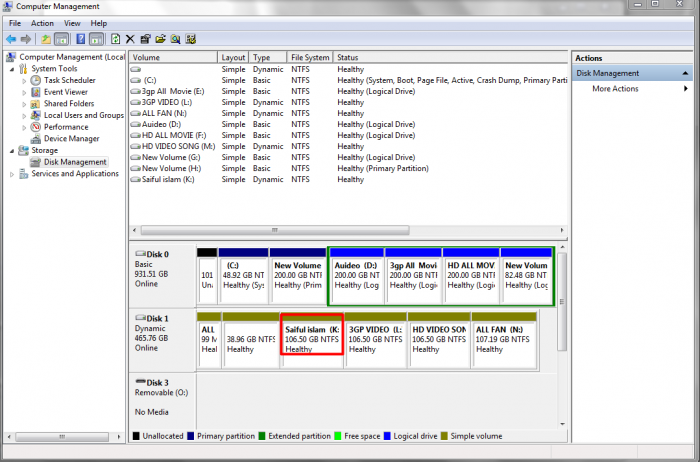Select the ALL FAN (N:) 107.19 GB block
This screenshot has width=700, height=462.
tap(504, 341)
